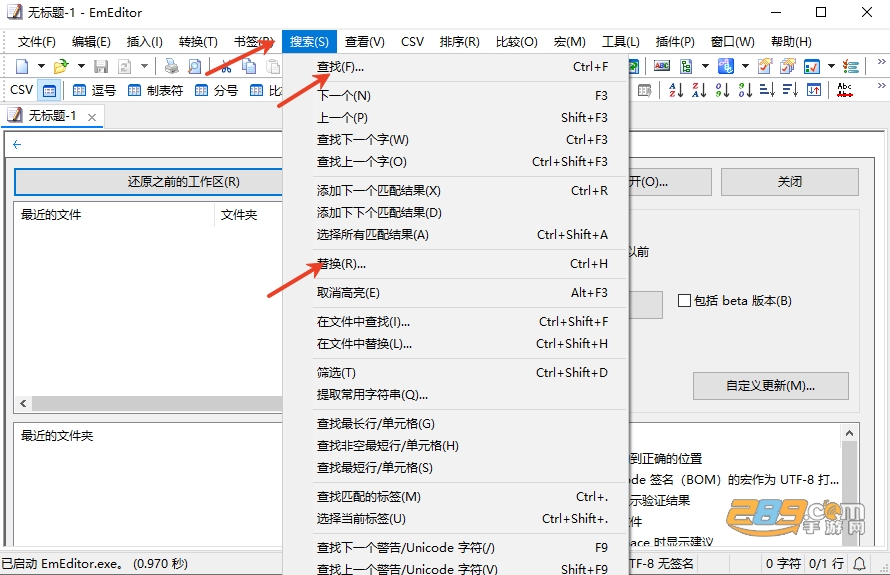Expand the blue marker icon dropdown arrow
Screen dimensions: 890x575
coord(745,66)
